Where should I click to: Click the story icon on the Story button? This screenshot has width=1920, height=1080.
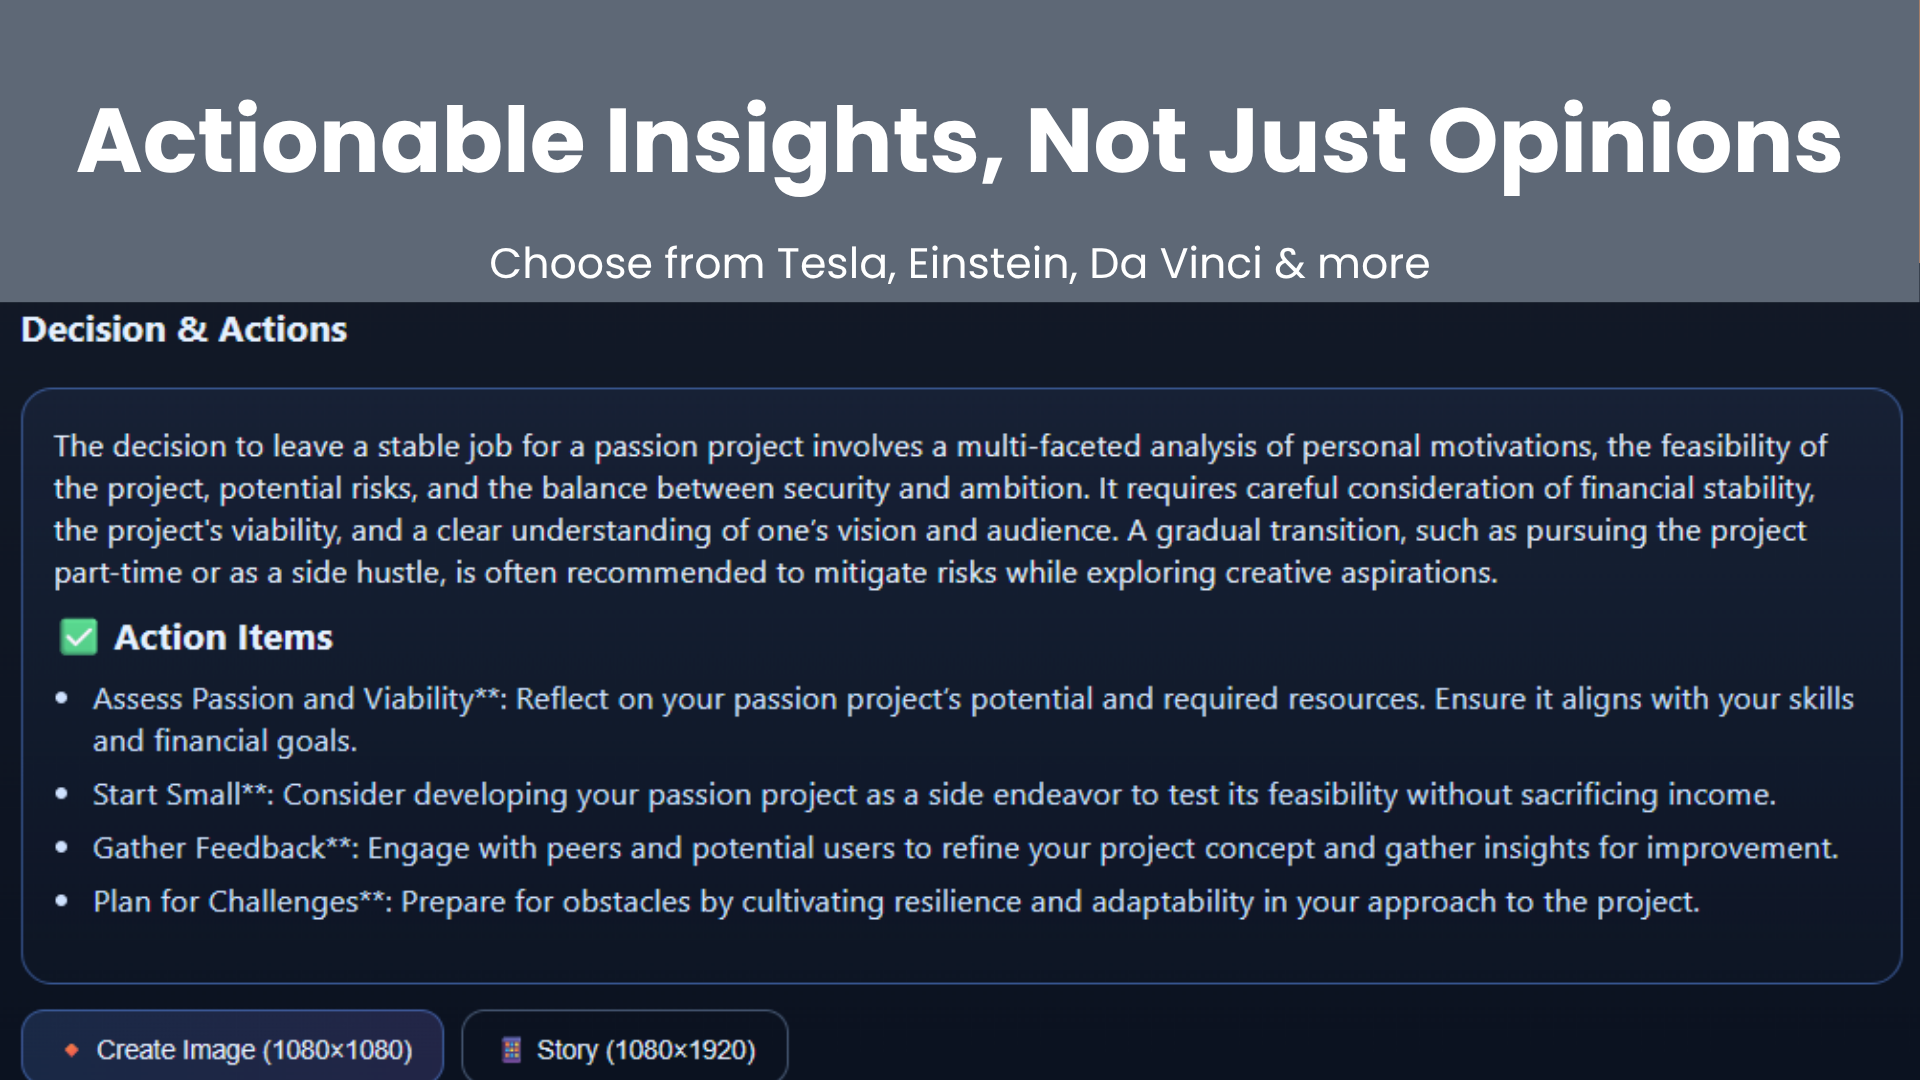[512, 1050]
